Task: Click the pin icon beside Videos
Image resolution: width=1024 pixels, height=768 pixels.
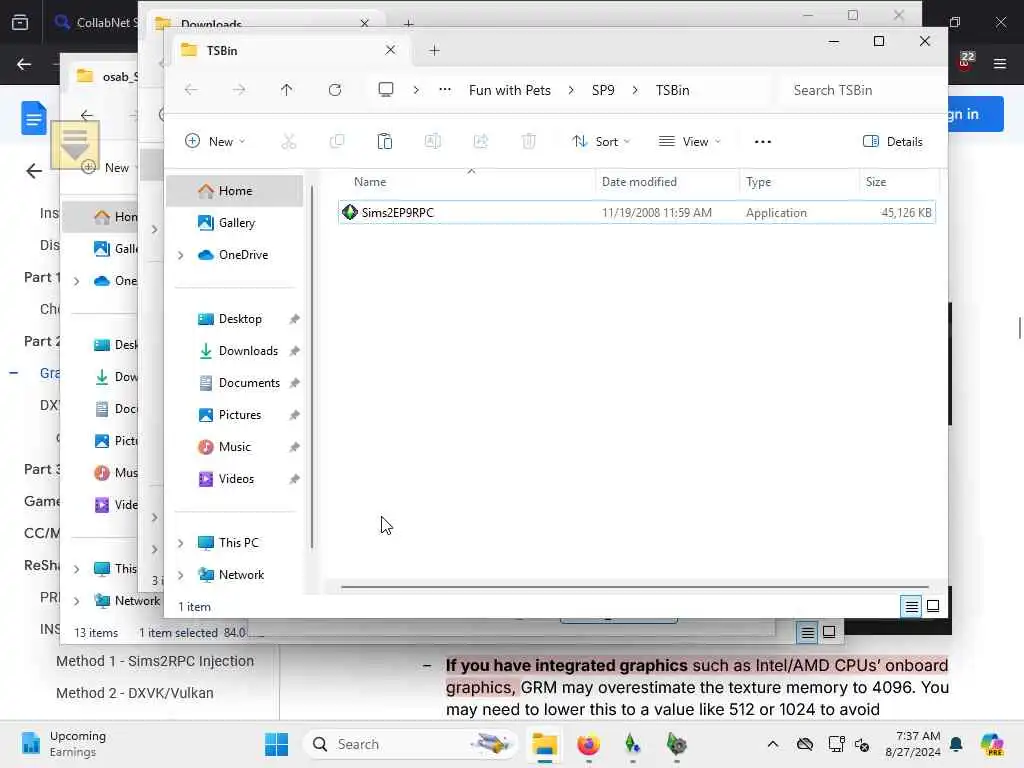Action: [295, 479]
